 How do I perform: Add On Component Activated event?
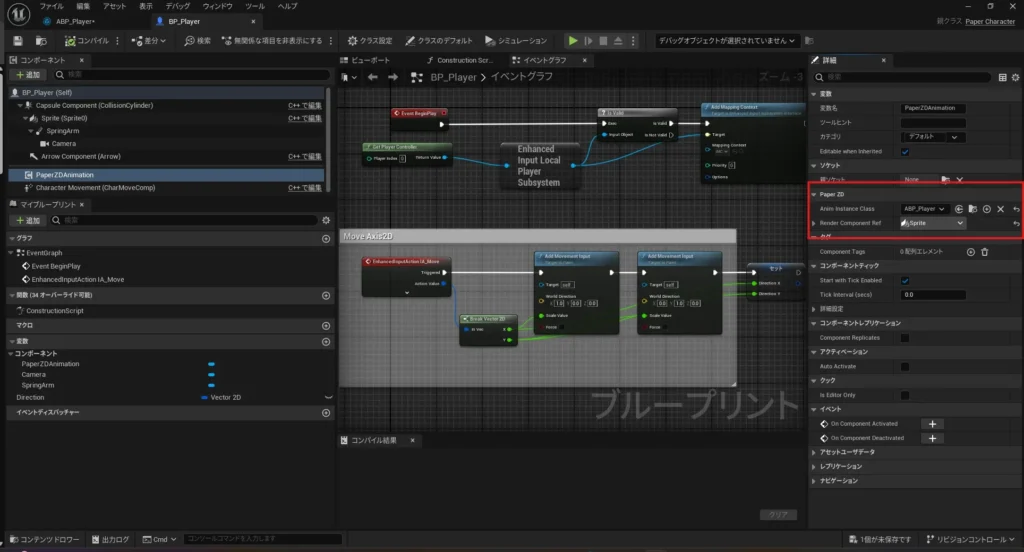tap(933, 424)
